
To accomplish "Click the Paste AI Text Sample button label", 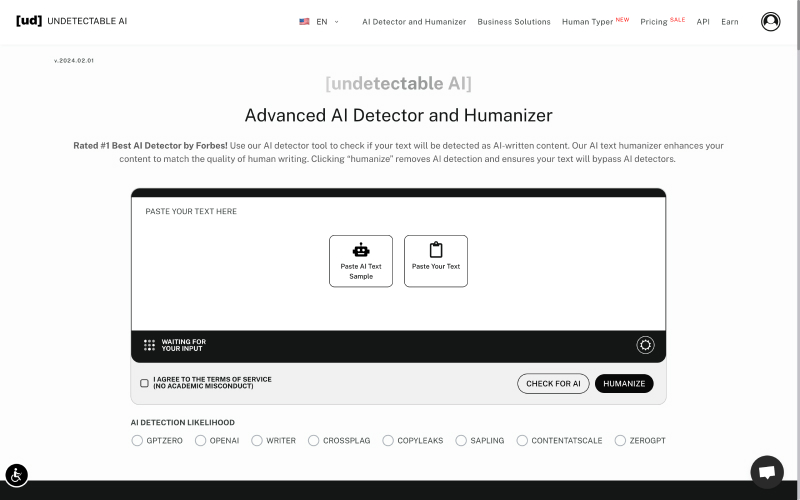I will click(361, 271).
